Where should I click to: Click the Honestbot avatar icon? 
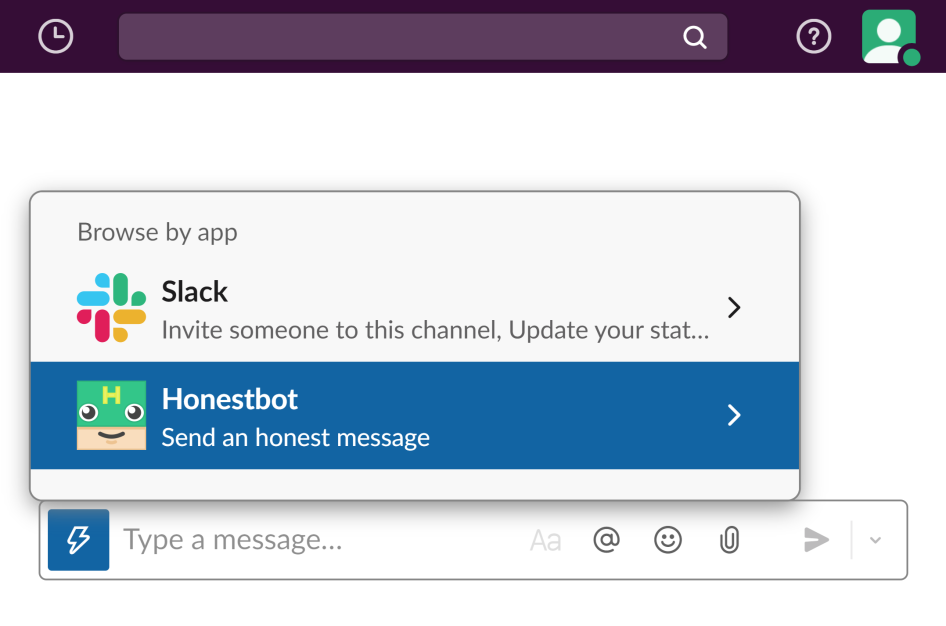112,415
